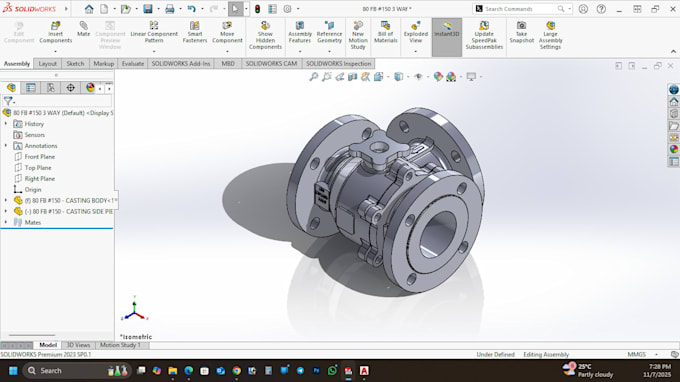Viewport: 680px width, 382px height.
Task: Open the SOLIDWORKS Add-Ins tab
Action: click(x=181, y=64)
